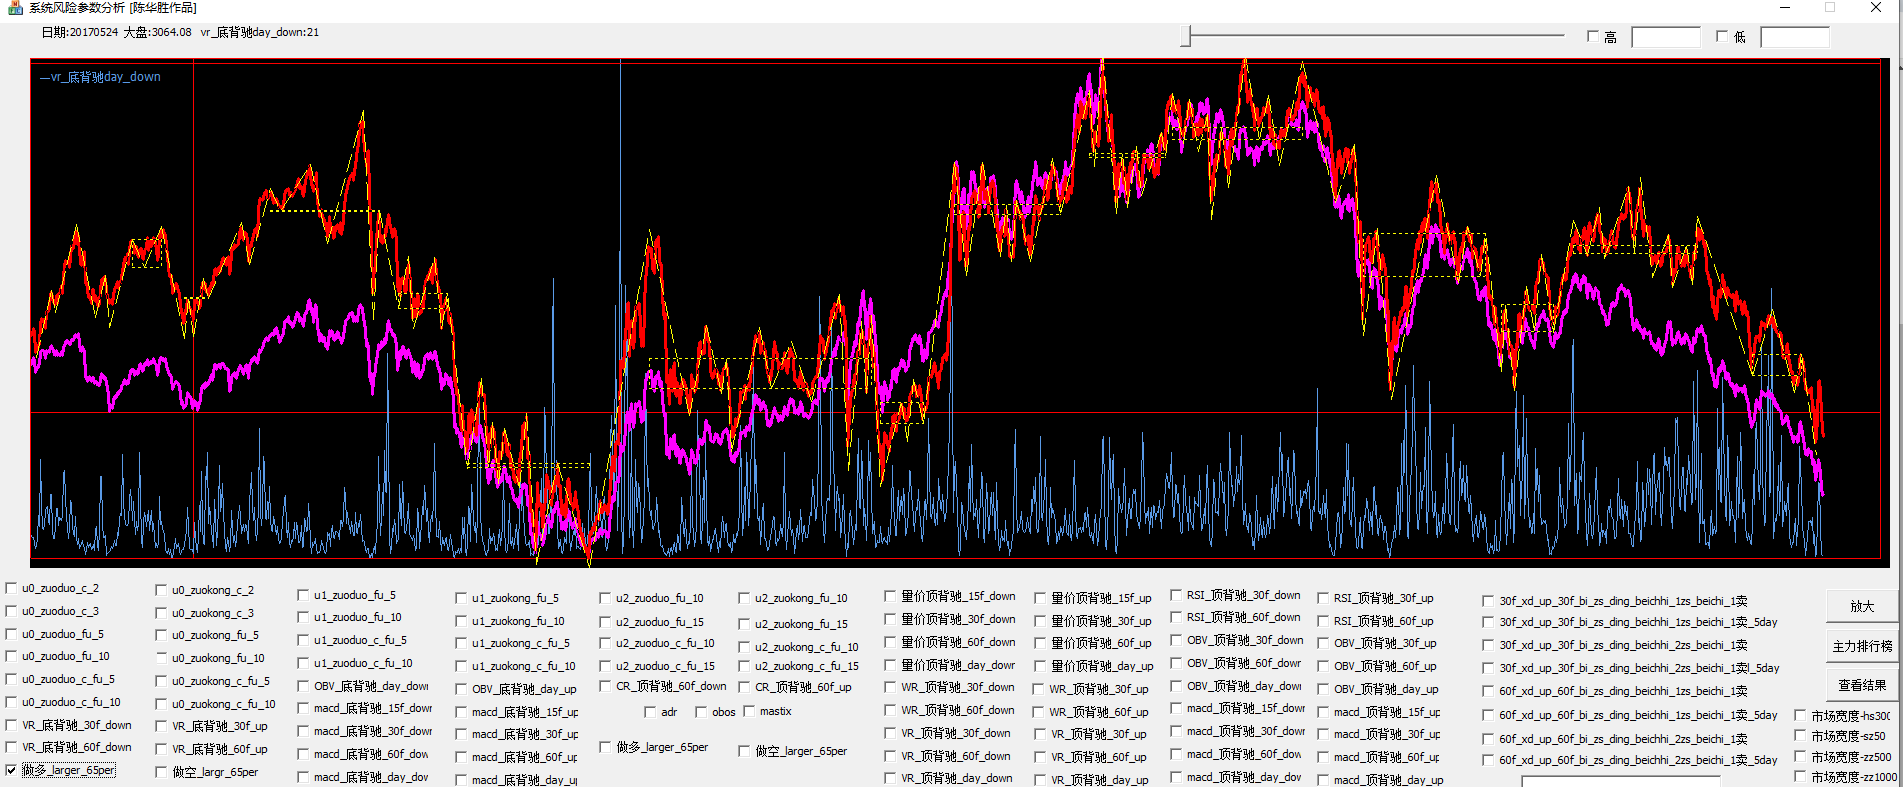Image resolution: width=1903 pixels, height=787 pixels.
Task: Toggle u1_zuokong_c_fu_5
Action: click(461, 643)
